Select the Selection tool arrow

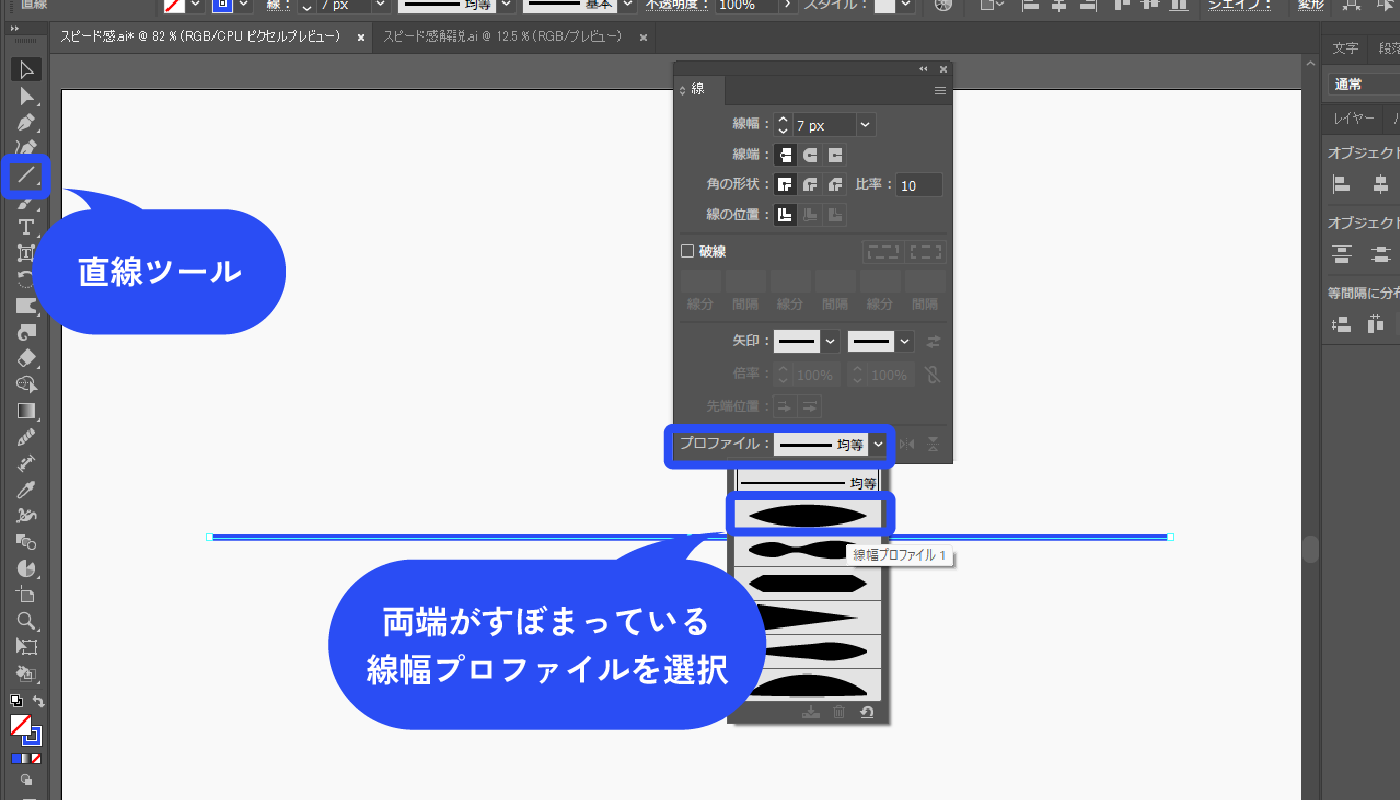26,69
